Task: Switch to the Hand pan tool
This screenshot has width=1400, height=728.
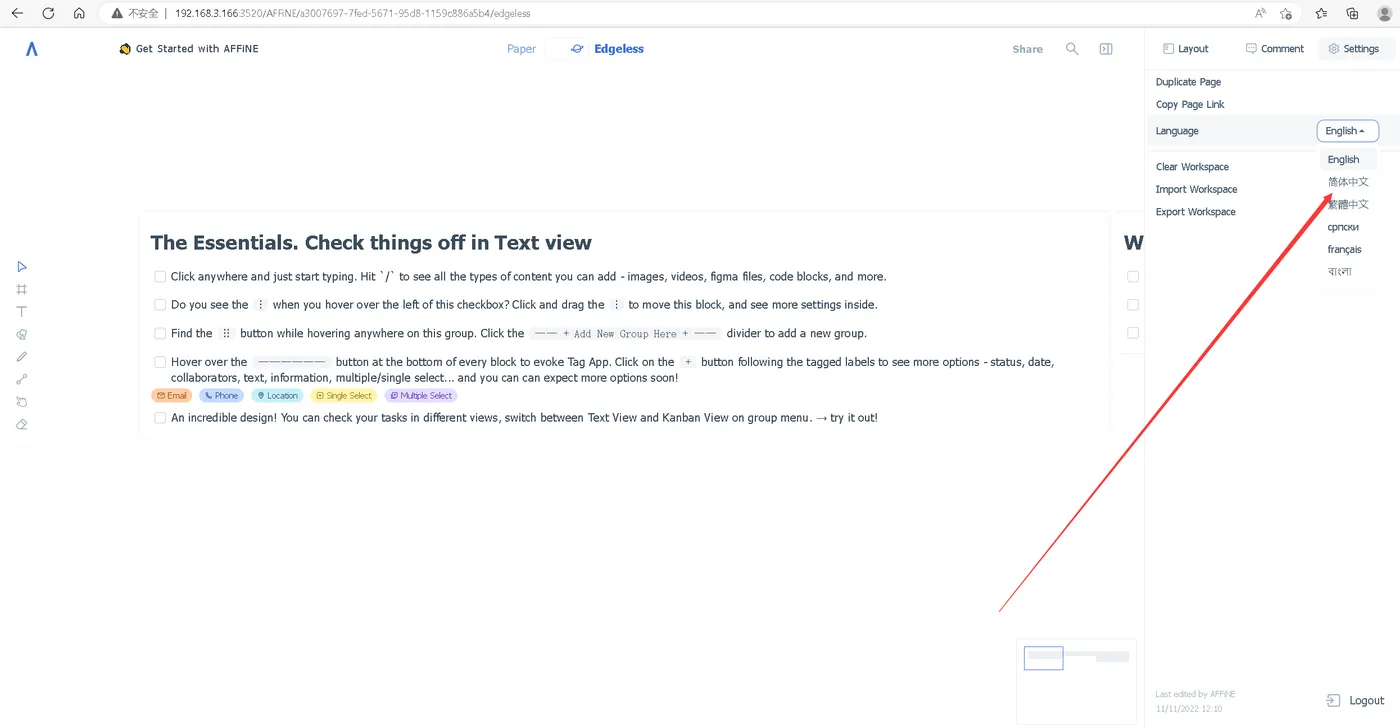Action: pos(22,402)
